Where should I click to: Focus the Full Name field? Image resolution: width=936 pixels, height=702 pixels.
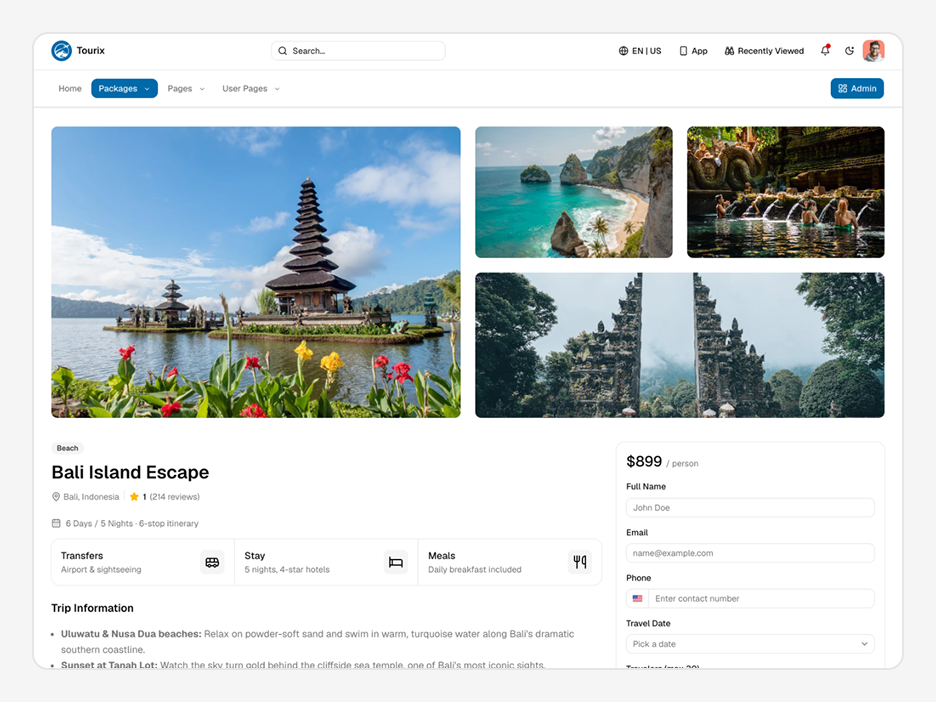(750, 507)
